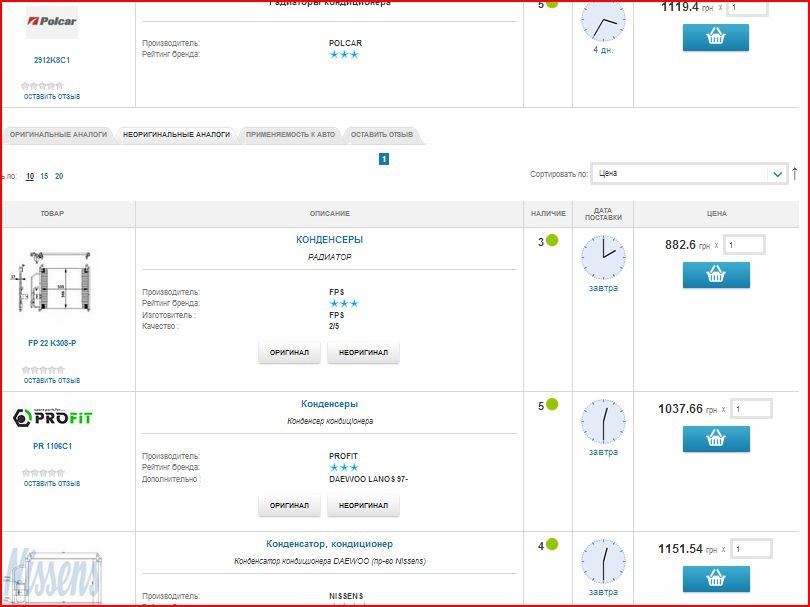Click FPS brand rating stars
The height and width of the screenshot is (607, 810).
tap(344, 303)
